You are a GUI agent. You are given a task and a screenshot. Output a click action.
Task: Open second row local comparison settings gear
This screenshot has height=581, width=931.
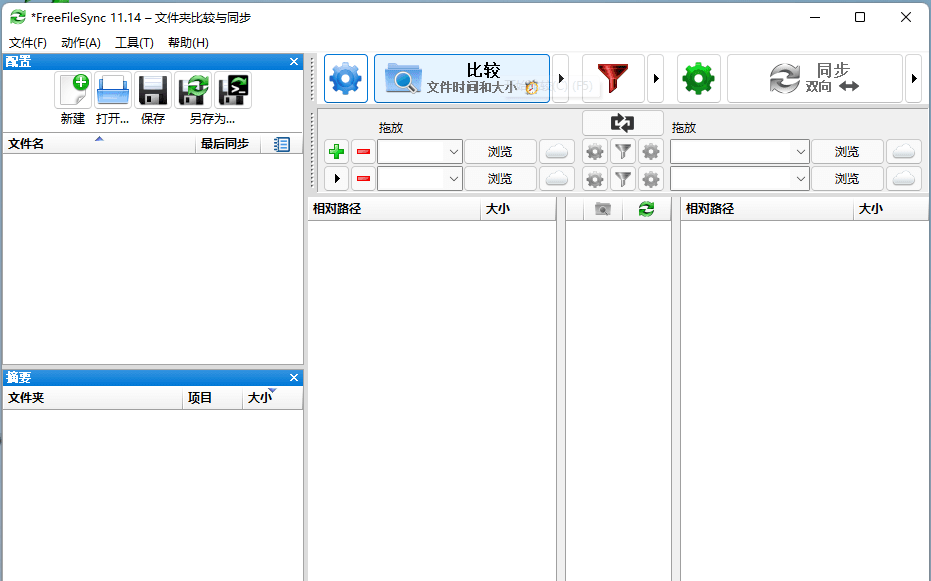(x=595, y=179)
